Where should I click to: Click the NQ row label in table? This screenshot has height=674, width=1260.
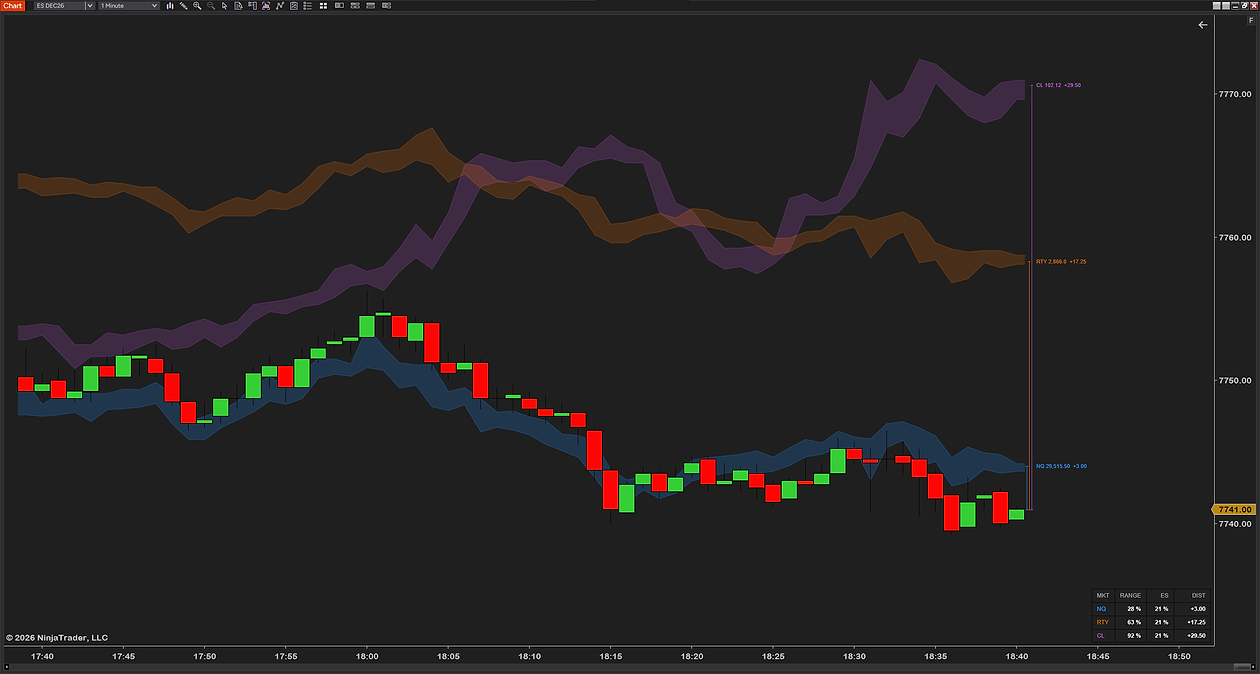1101,609
